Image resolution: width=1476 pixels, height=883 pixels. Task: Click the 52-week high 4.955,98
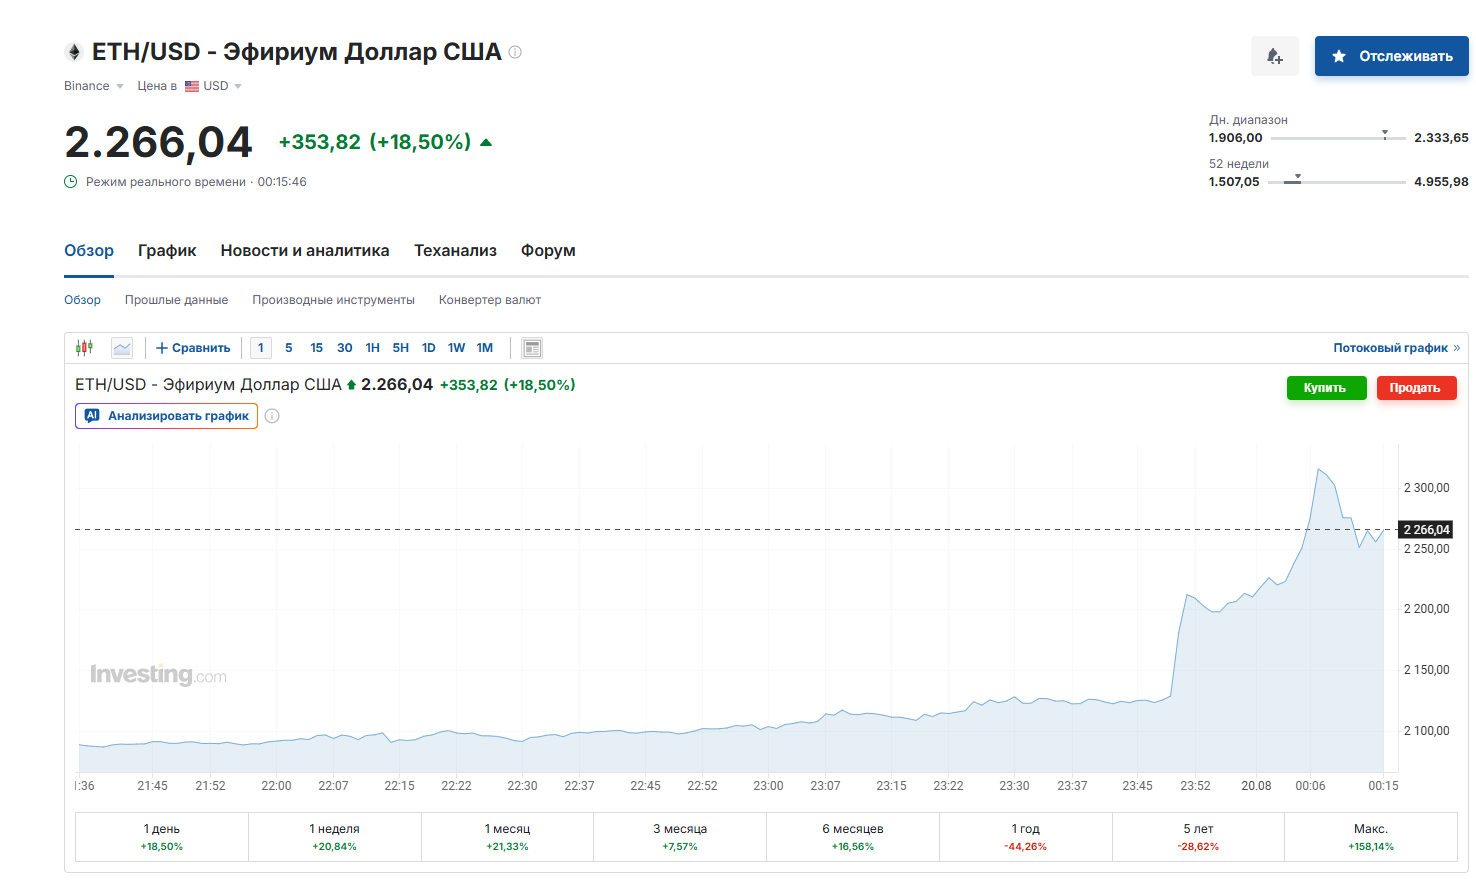click(x=1441, y=182)
